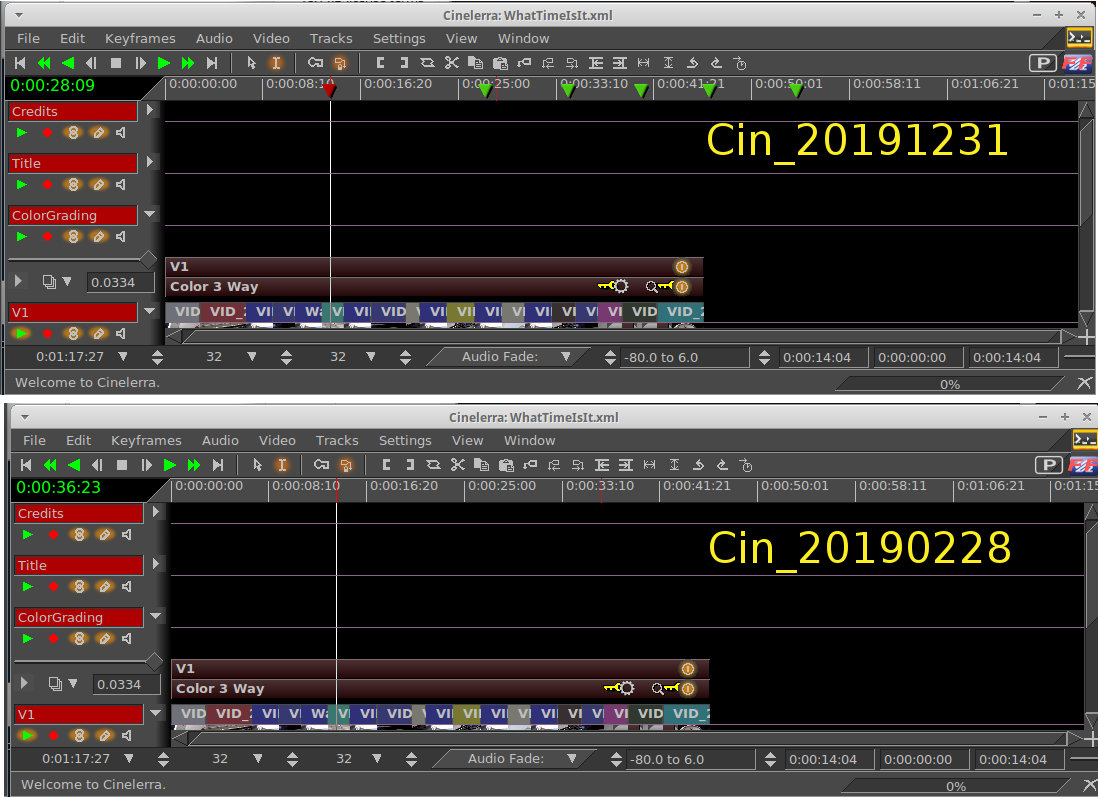The image size is (1098, 800).
Task: Expand the Credits track in the top window
Action: (x=150, y=110)
